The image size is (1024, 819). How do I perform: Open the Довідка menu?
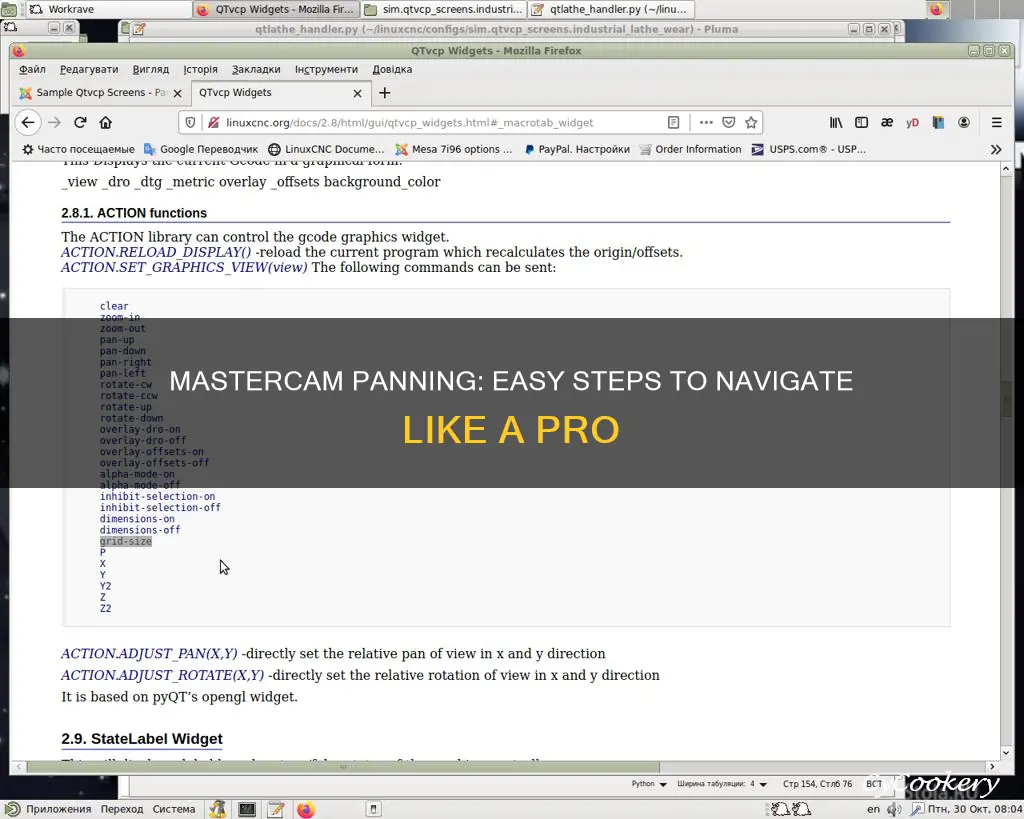[x=392, y=69]
